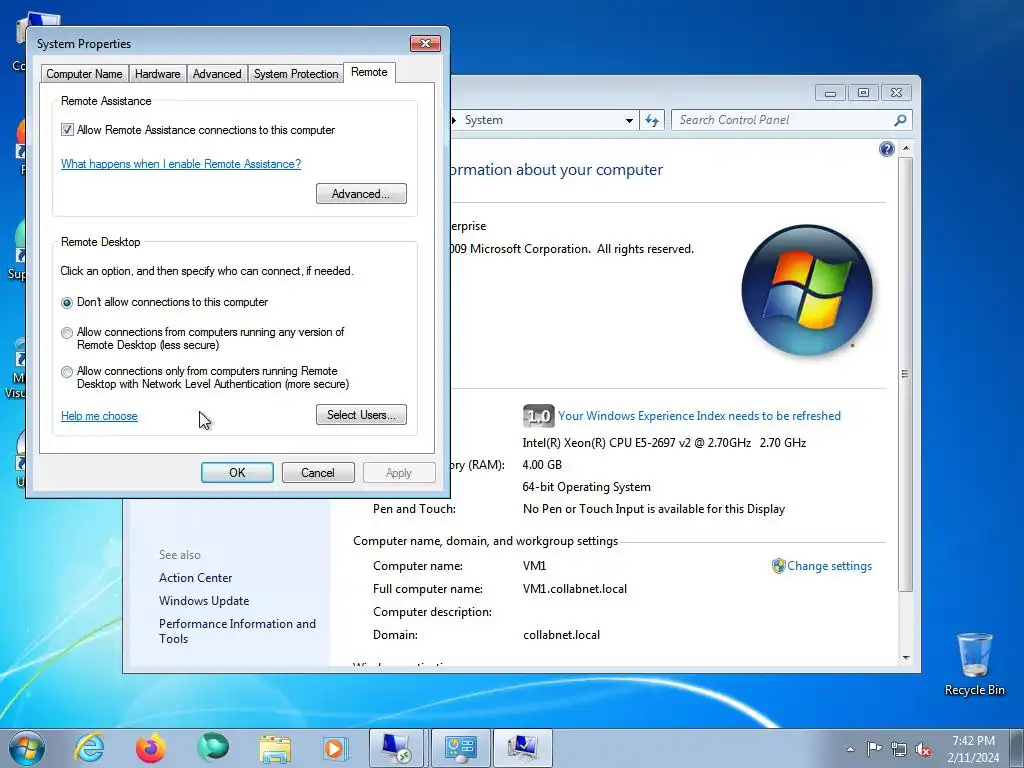Image resolution: width=1024 pixels, height=768 pixels.
Task: Open the green globe taskbar app
Action: [213, 748]
